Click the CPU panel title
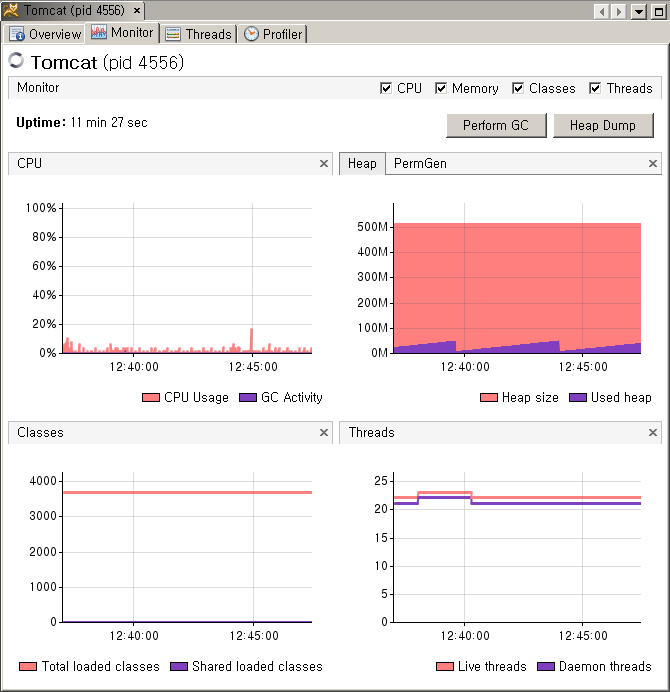Viewport: 670px width, 692px height. pyautogui.click(x=29, y=163)
